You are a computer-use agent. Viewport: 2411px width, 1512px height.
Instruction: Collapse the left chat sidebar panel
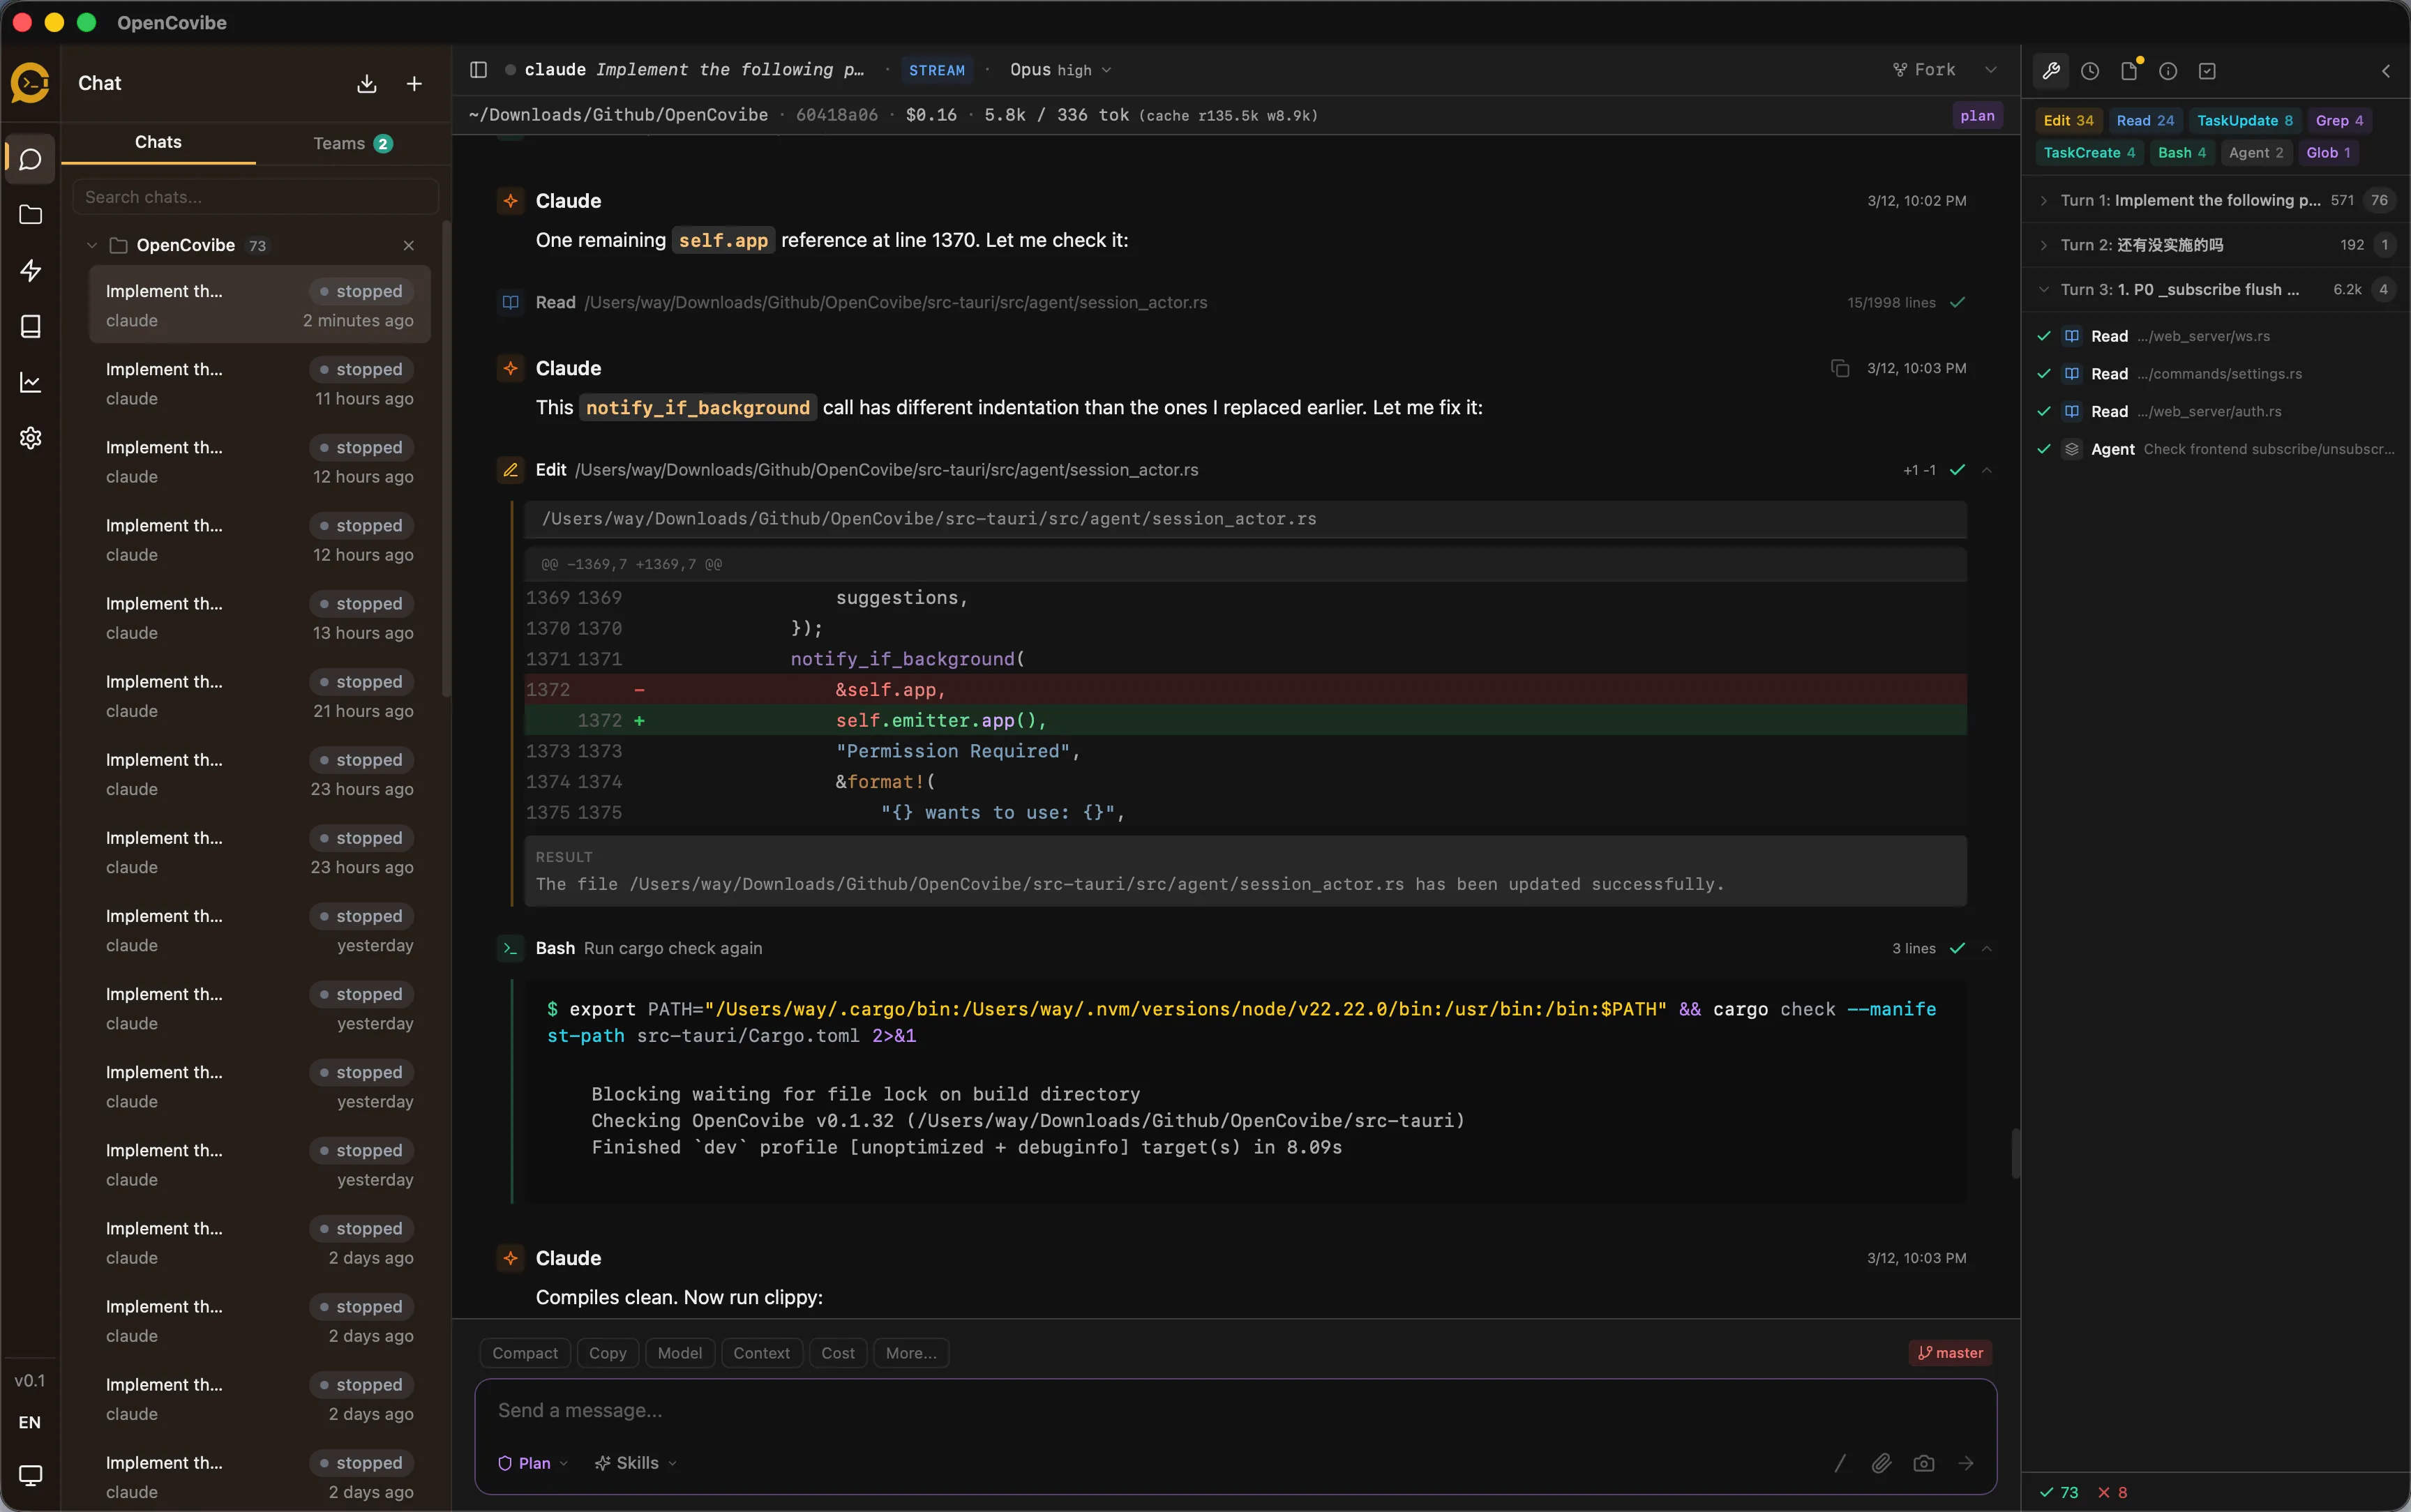click(478, 70)
